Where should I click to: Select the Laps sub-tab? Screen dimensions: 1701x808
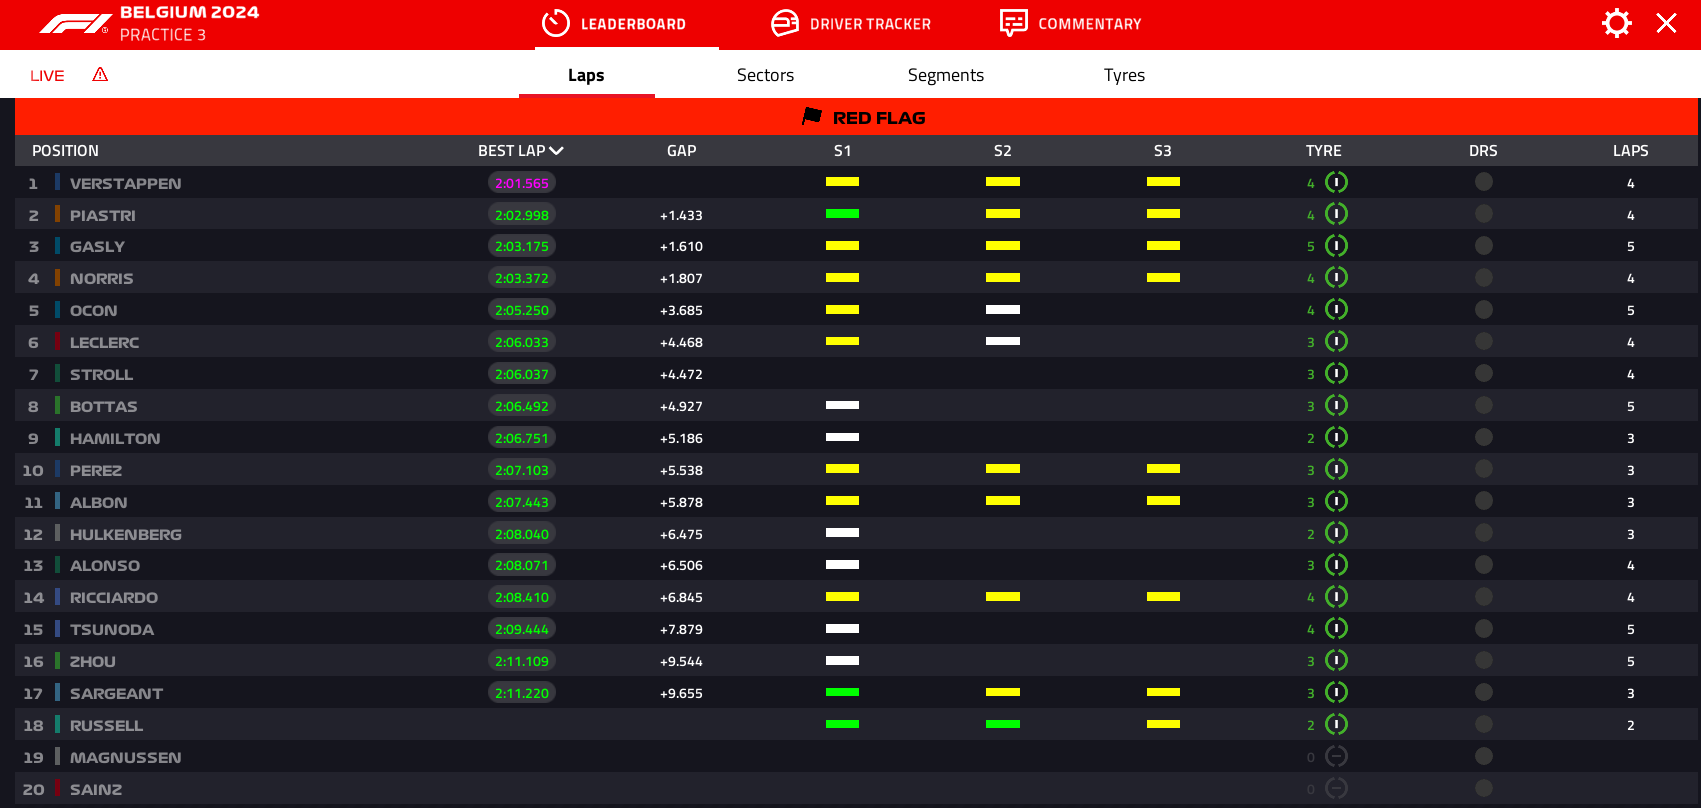(x=586, y=75)
